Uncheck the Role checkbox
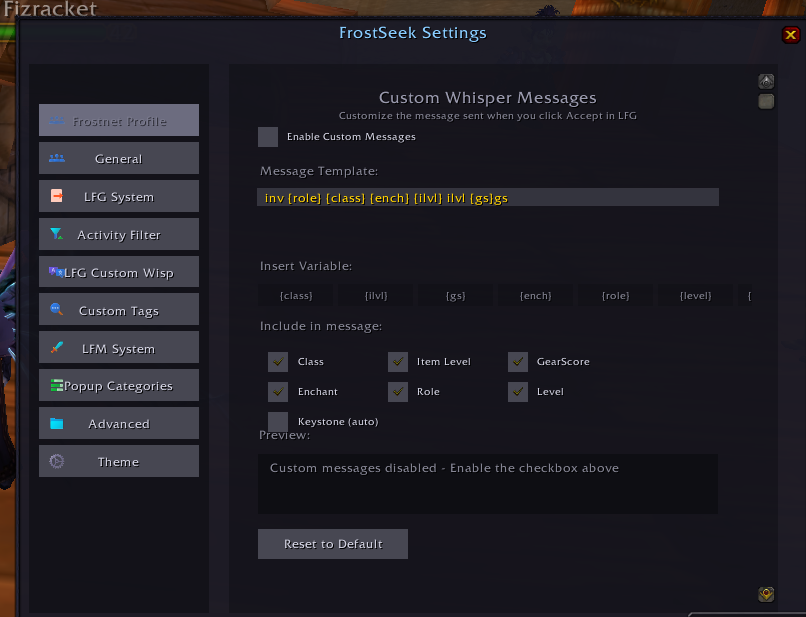The height and width of the screenshot is (617, 806). (398, 392)
